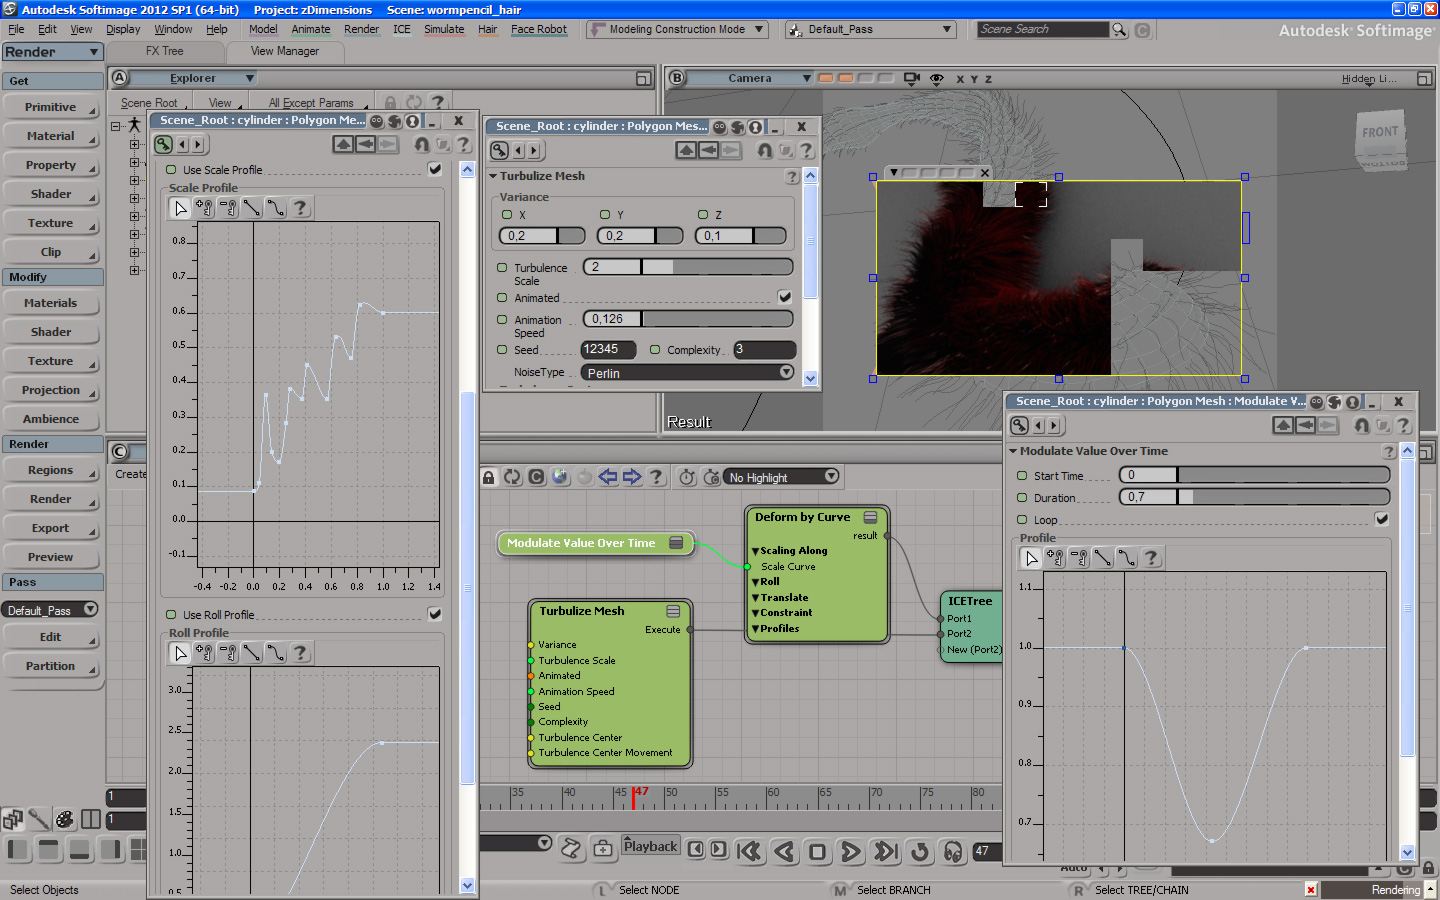
Task: Open the NoiseType Perlin dropdown
Action: 688,373
